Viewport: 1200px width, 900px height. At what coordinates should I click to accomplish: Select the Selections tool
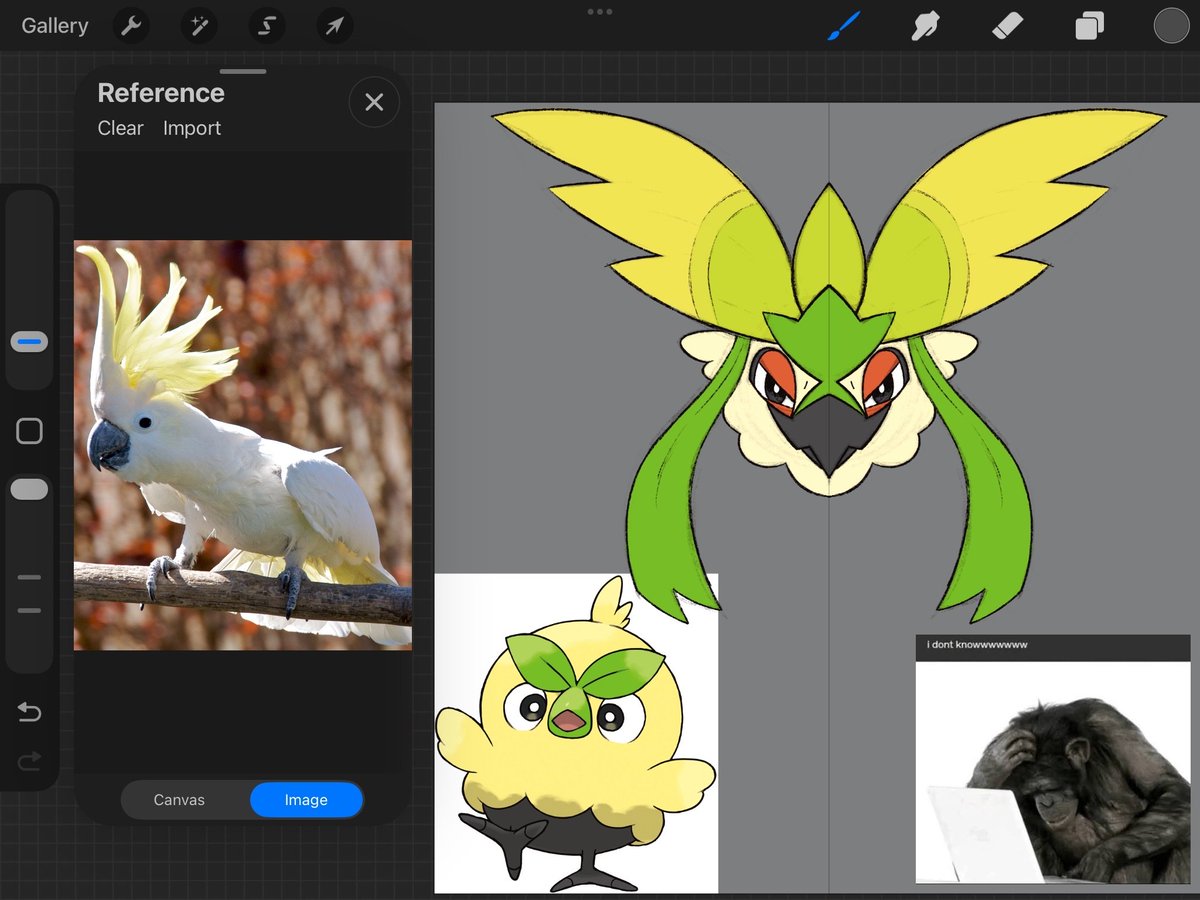click(x=266, y=26)
